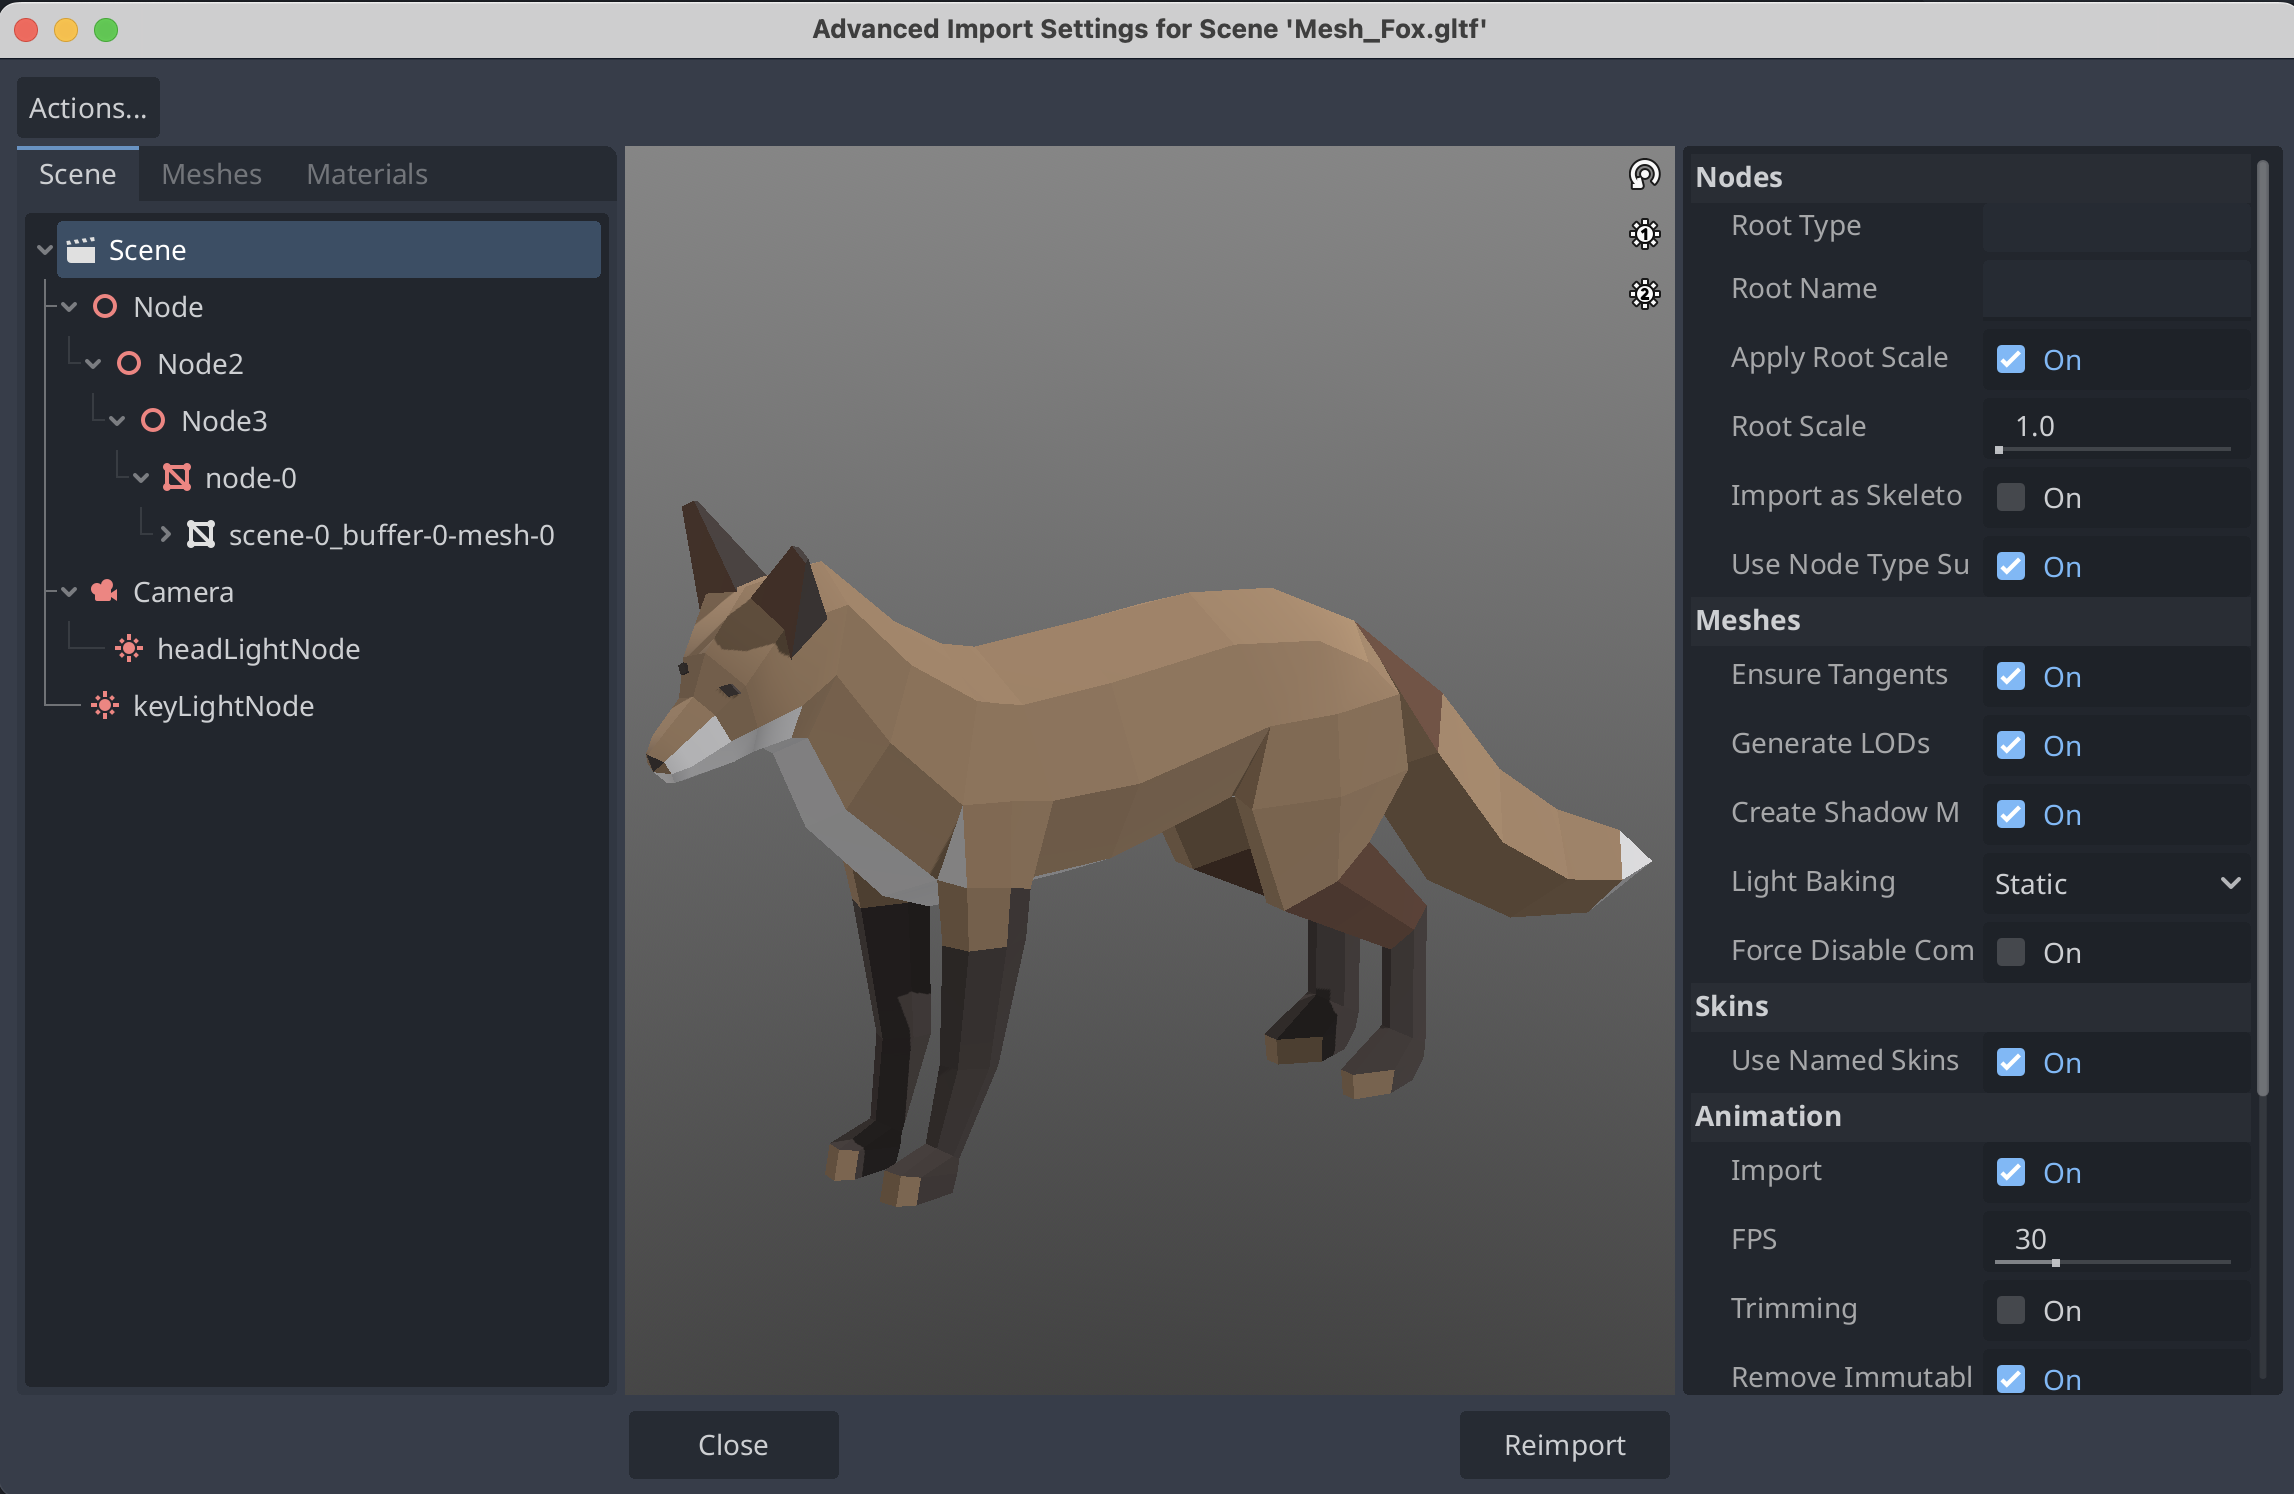Enable Import as Skeleton Bones checkbox

(2010, 498)
